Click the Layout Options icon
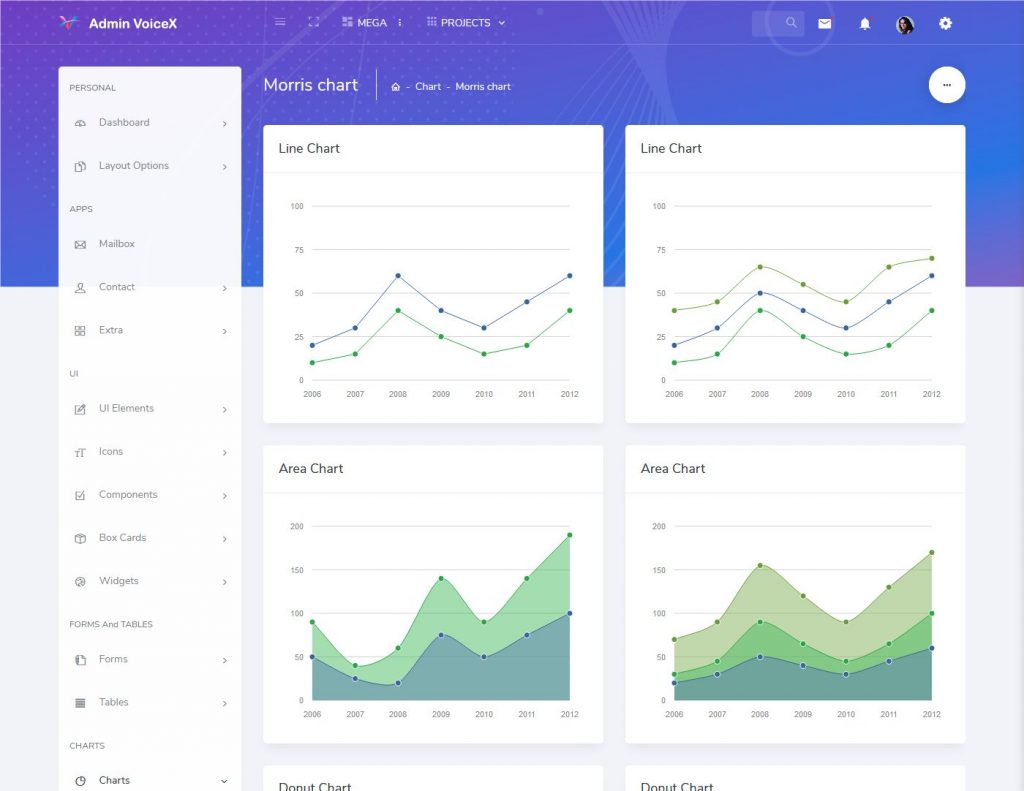Screen dimensions: 1024x791 pyautogui.click(x=80, y=167)
